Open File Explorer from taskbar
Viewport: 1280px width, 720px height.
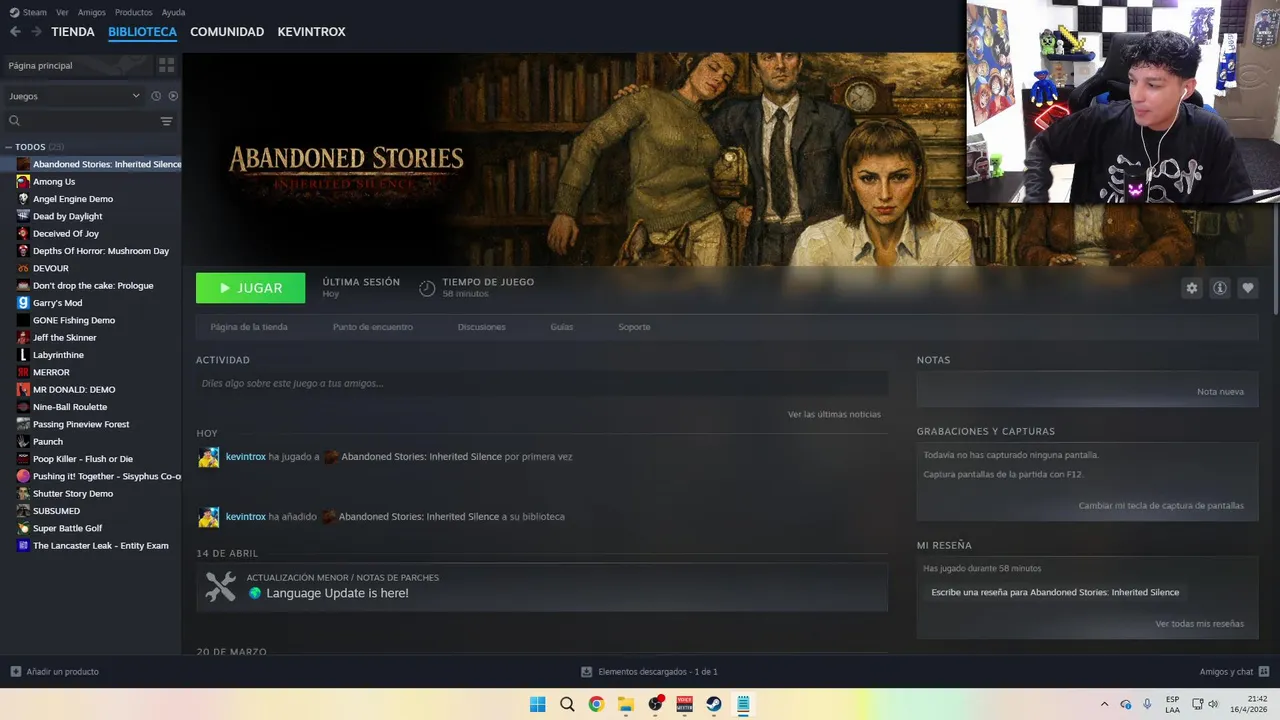click(x=625, y=704)
